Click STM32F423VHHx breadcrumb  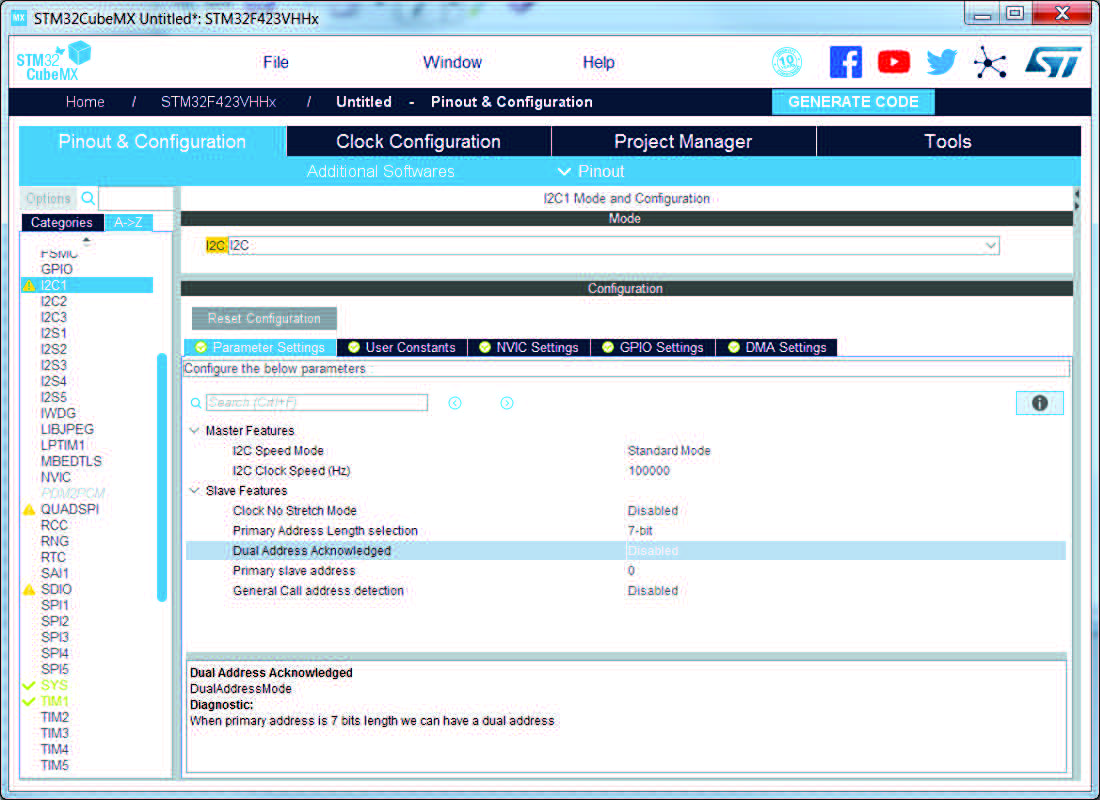point(218,102)
